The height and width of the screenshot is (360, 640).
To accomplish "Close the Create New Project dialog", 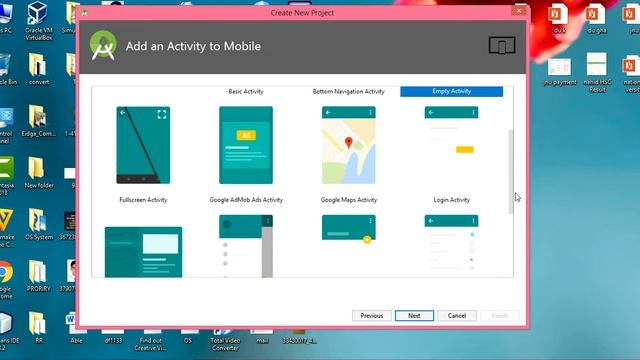I will [x=519, y=11].
